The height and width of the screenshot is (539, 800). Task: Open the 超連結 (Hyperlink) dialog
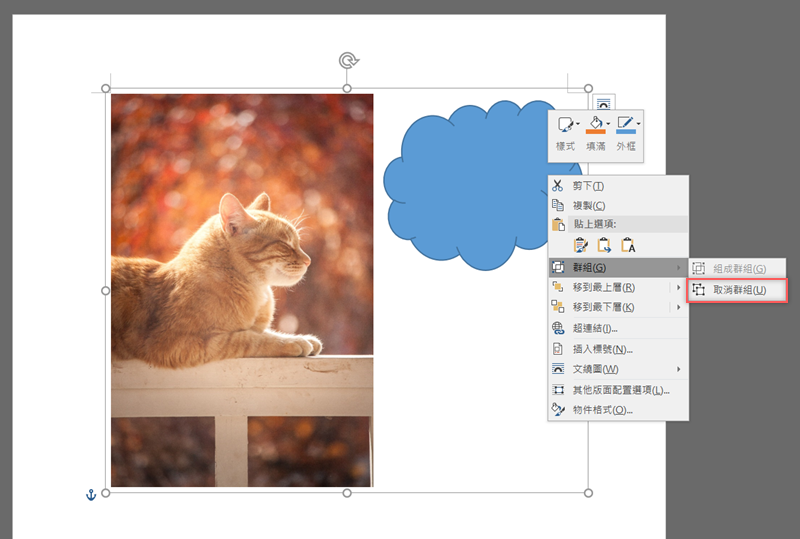pos(595,328)
